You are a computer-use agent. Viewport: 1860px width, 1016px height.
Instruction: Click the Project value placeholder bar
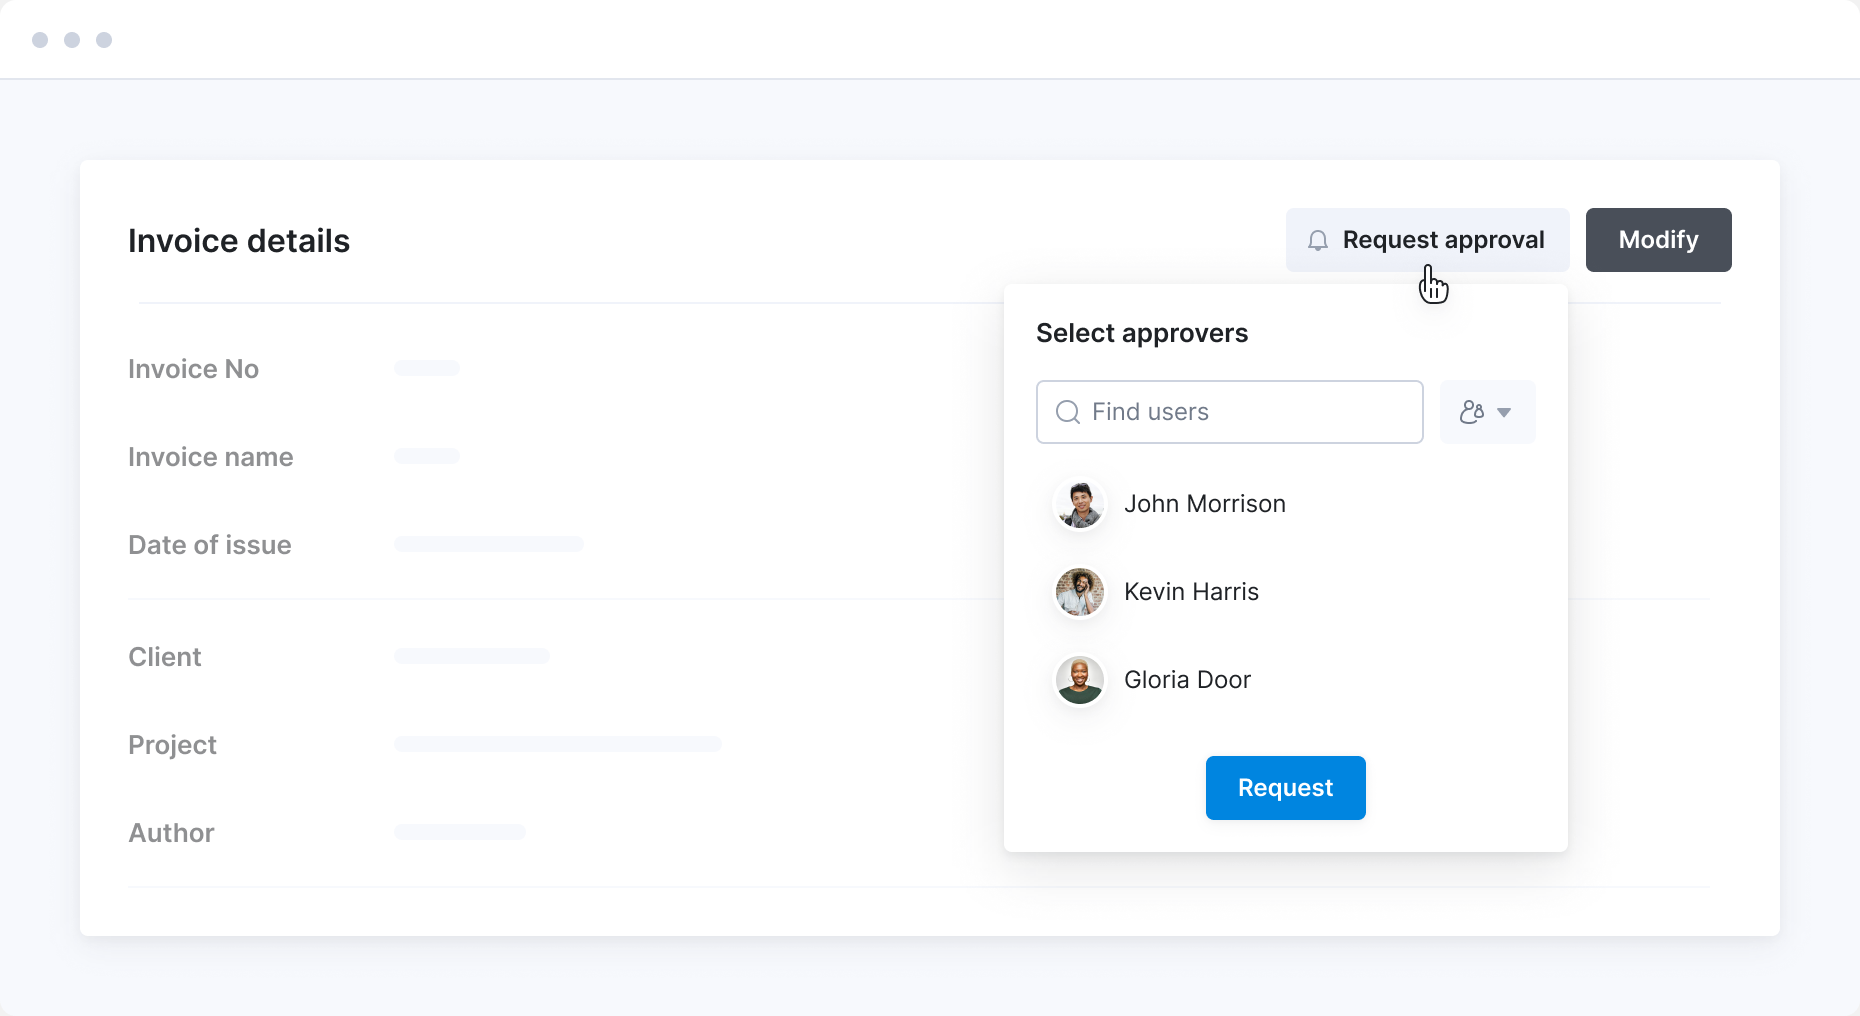tap(558, 744)
